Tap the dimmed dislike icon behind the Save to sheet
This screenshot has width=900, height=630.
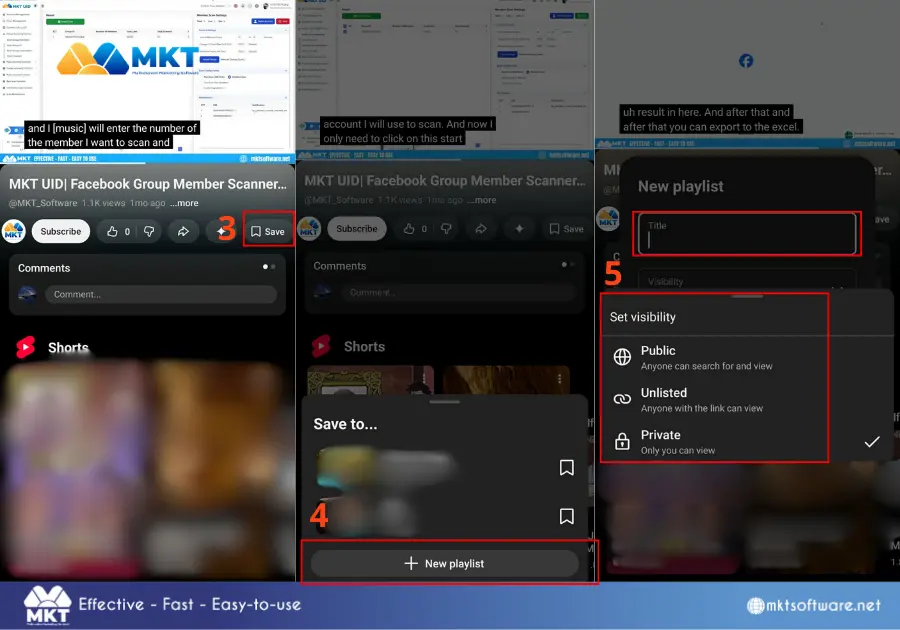coord(446,229)
